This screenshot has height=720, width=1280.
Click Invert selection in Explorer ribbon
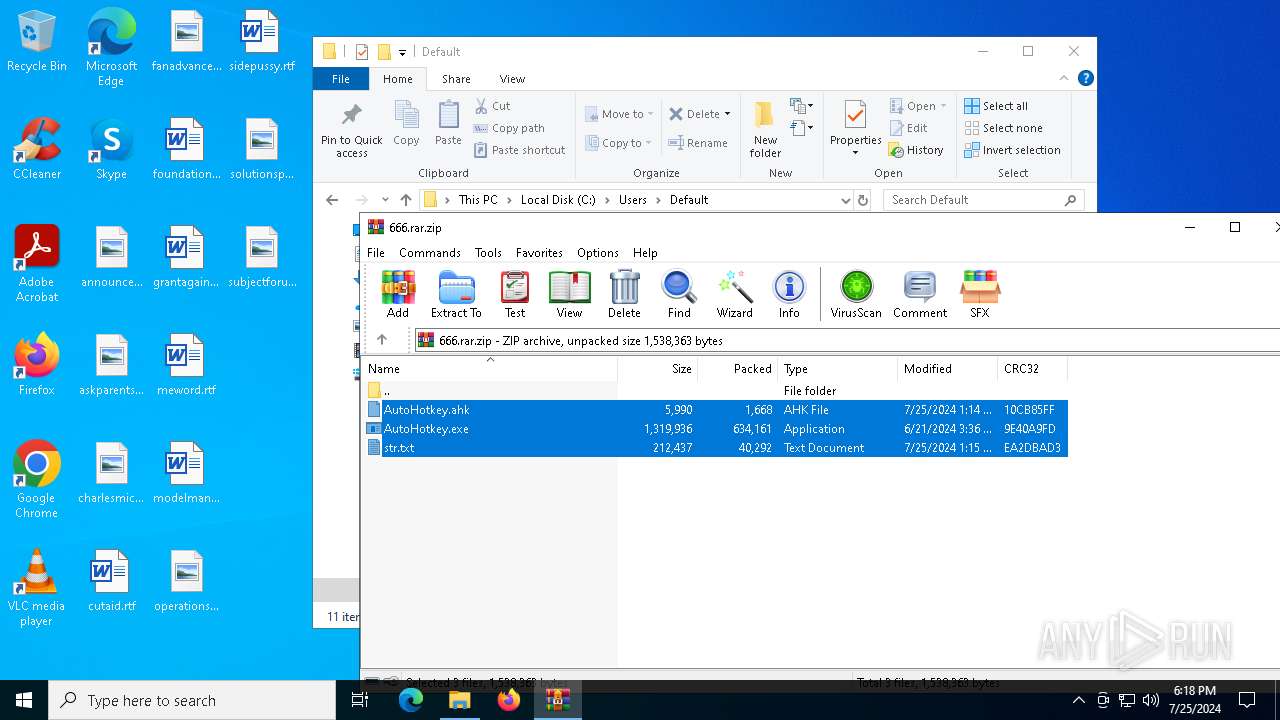(1013, 150)
